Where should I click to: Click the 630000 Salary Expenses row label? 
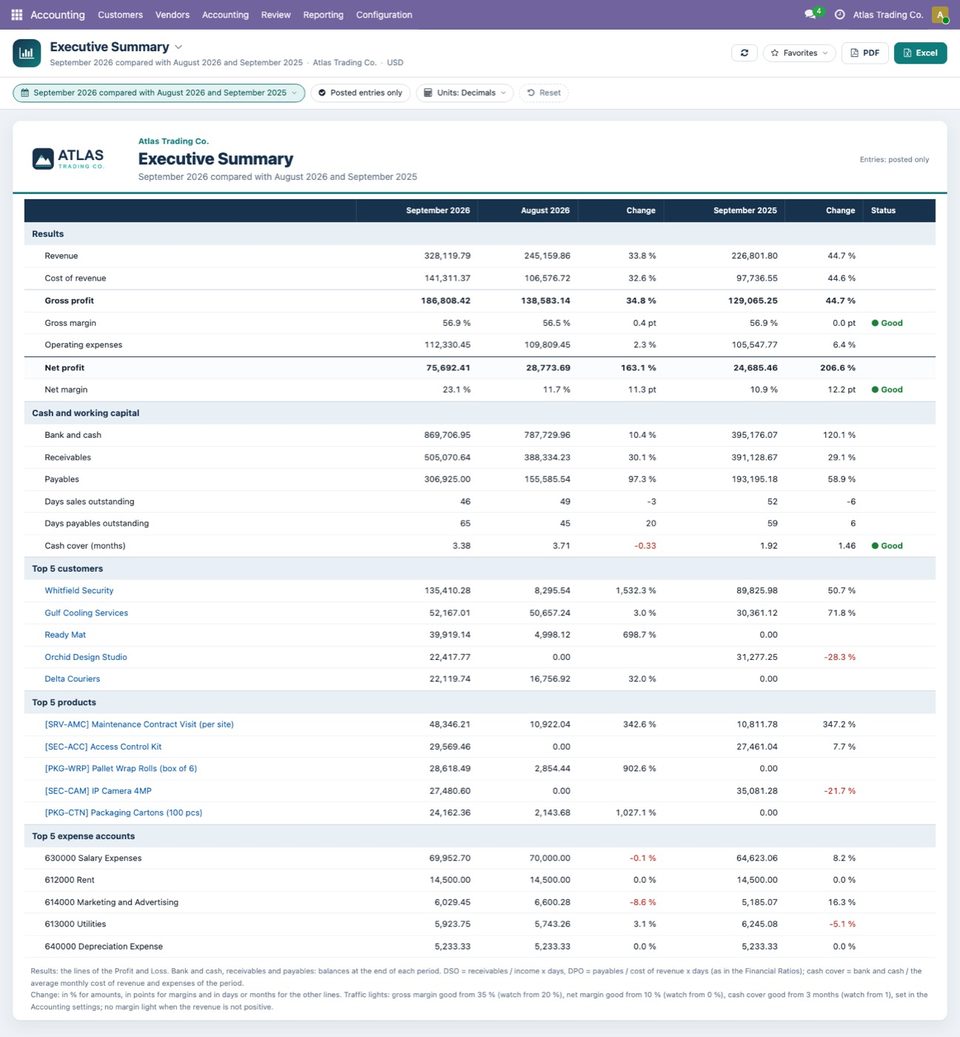tap(93, 858)
